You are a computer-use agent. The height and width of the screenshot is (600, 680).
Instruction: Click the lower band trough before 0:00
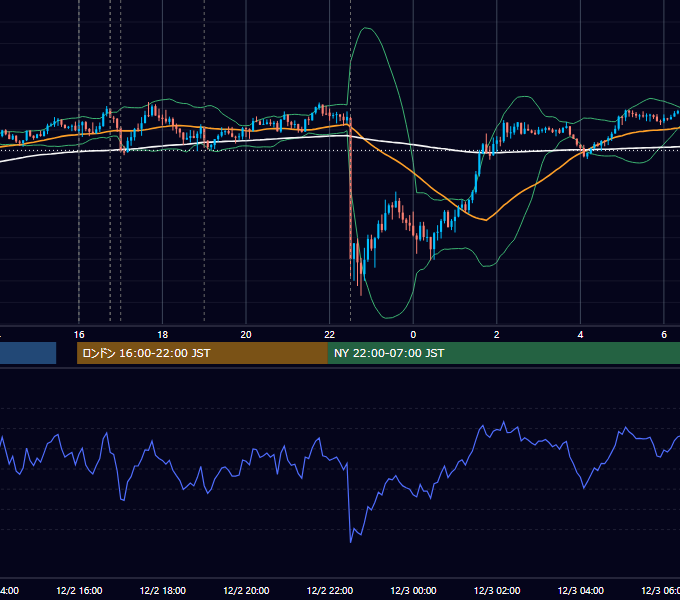point(386,318)
